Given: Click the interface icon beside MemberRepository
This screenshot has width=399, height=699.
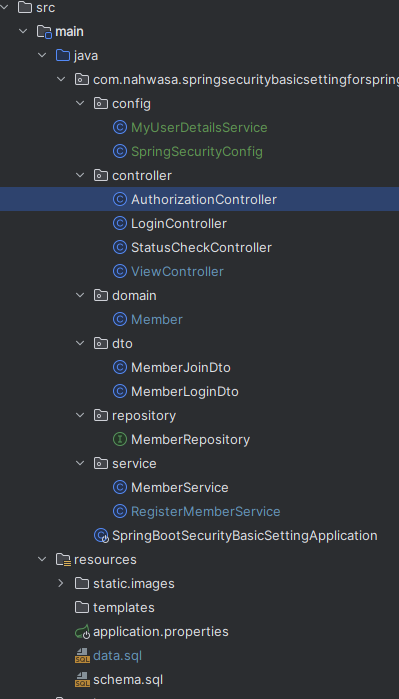Looking at the screenshot, I should click(x=119, y=440).
